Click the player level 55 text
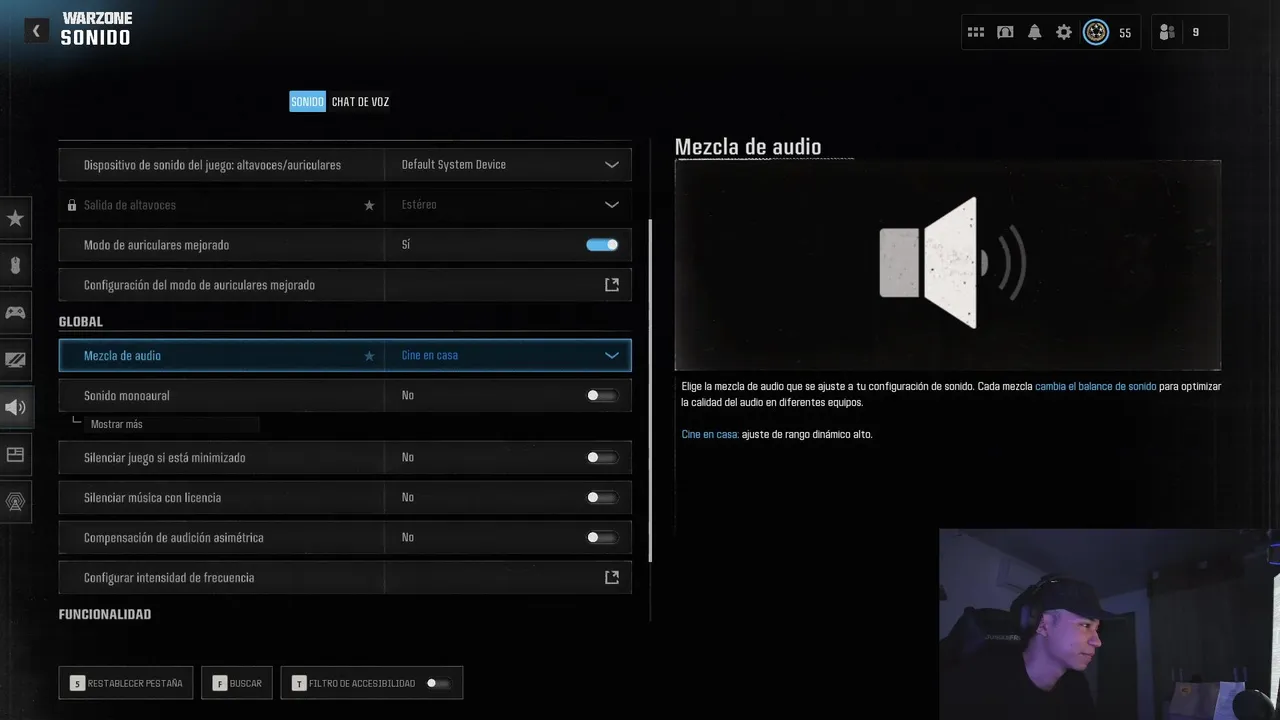 [1125, 33]
